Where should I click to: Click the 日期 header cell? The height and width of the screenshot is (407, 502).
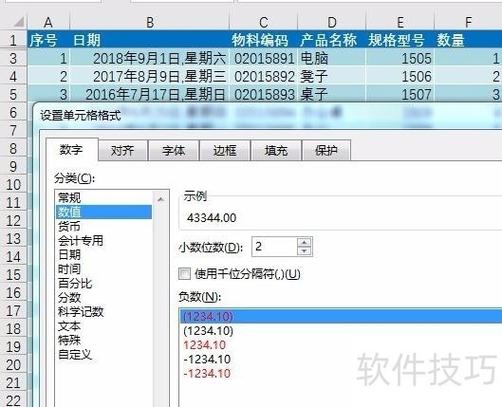click(150, 40)
